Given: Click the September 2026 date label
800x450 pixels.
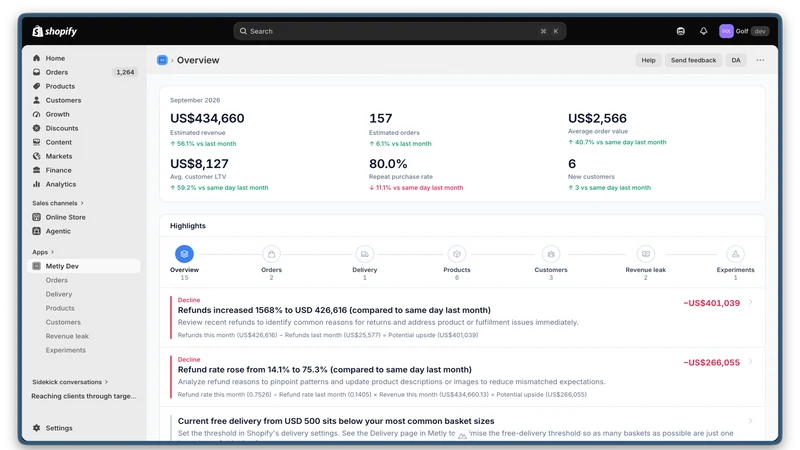Looking at the screenshot, I should (x=195, y=100).
